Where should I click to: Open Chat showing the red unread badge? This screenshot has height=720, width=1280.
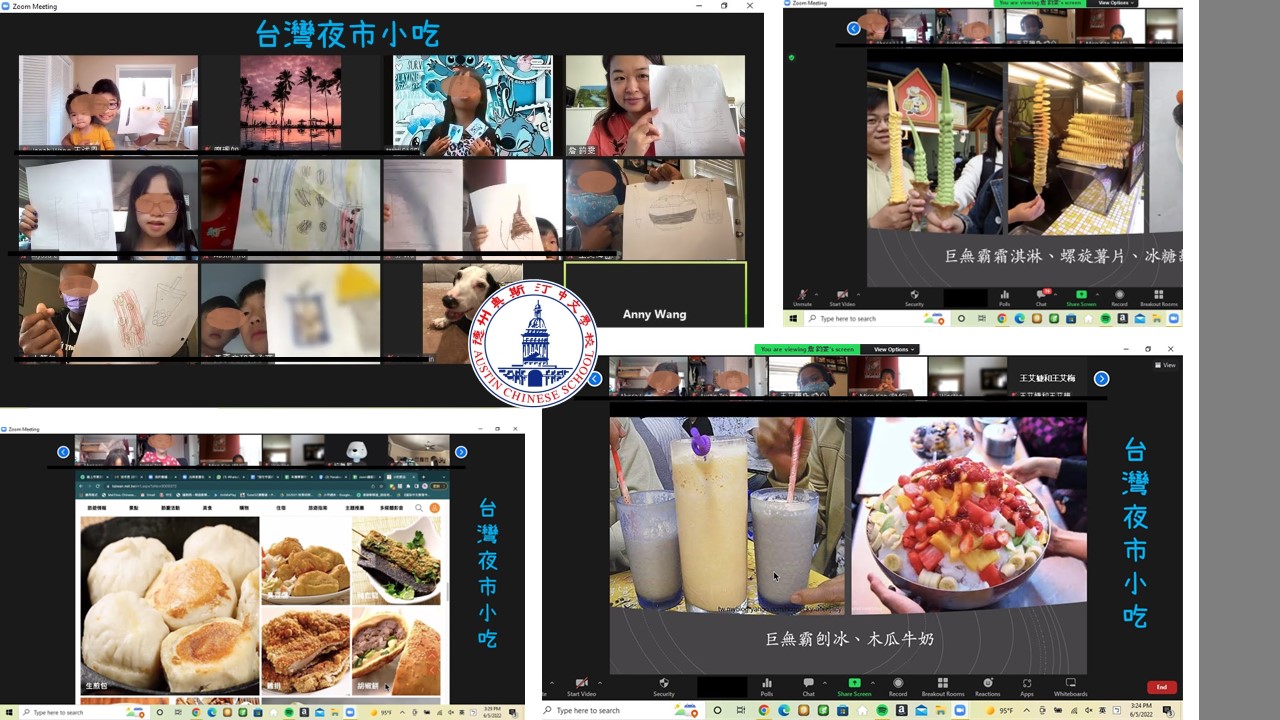[1041, 297]
